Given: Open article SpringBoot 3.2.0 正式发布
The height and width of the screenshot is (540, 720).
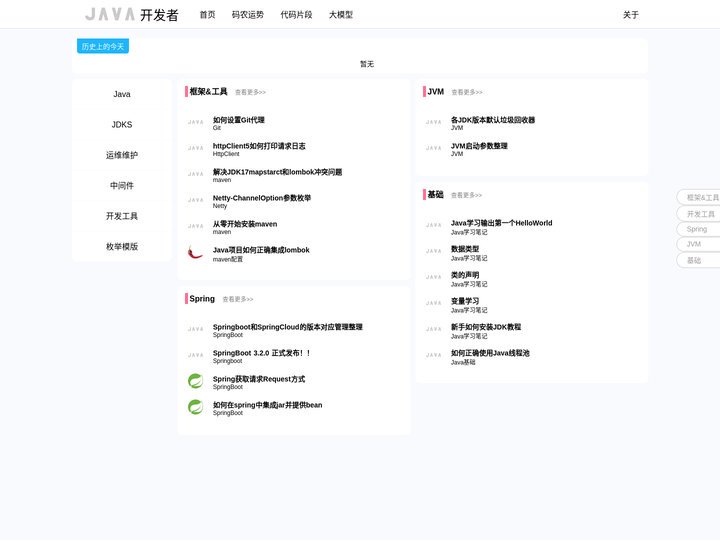Looking at the screenshot, I should tap(262, 353).
